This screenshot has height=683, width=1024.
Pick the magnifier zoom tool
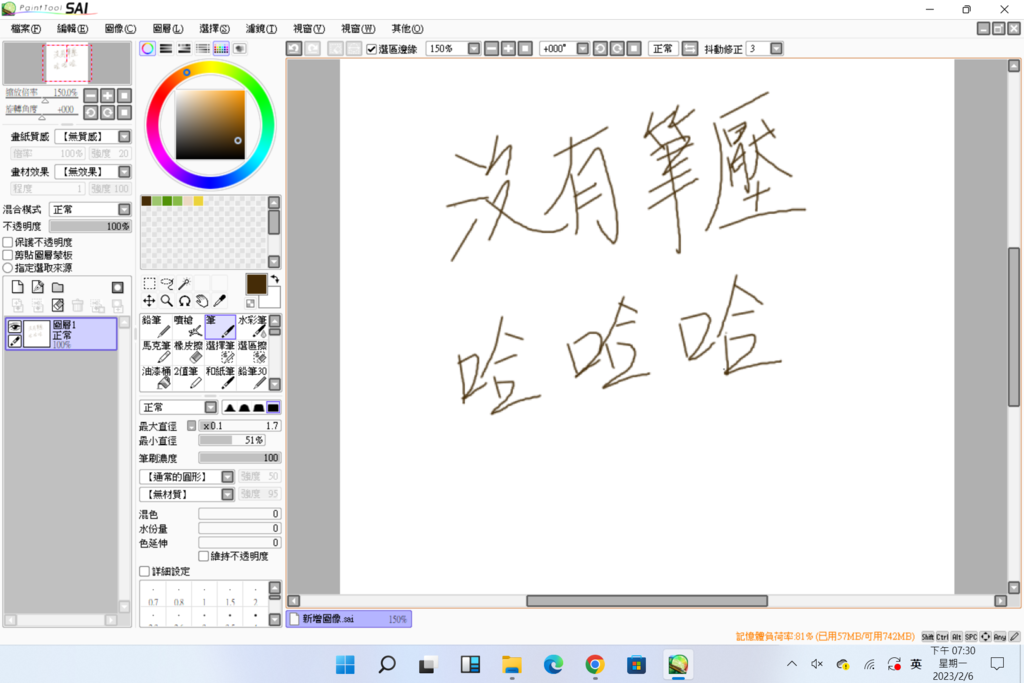pos(167,301)
